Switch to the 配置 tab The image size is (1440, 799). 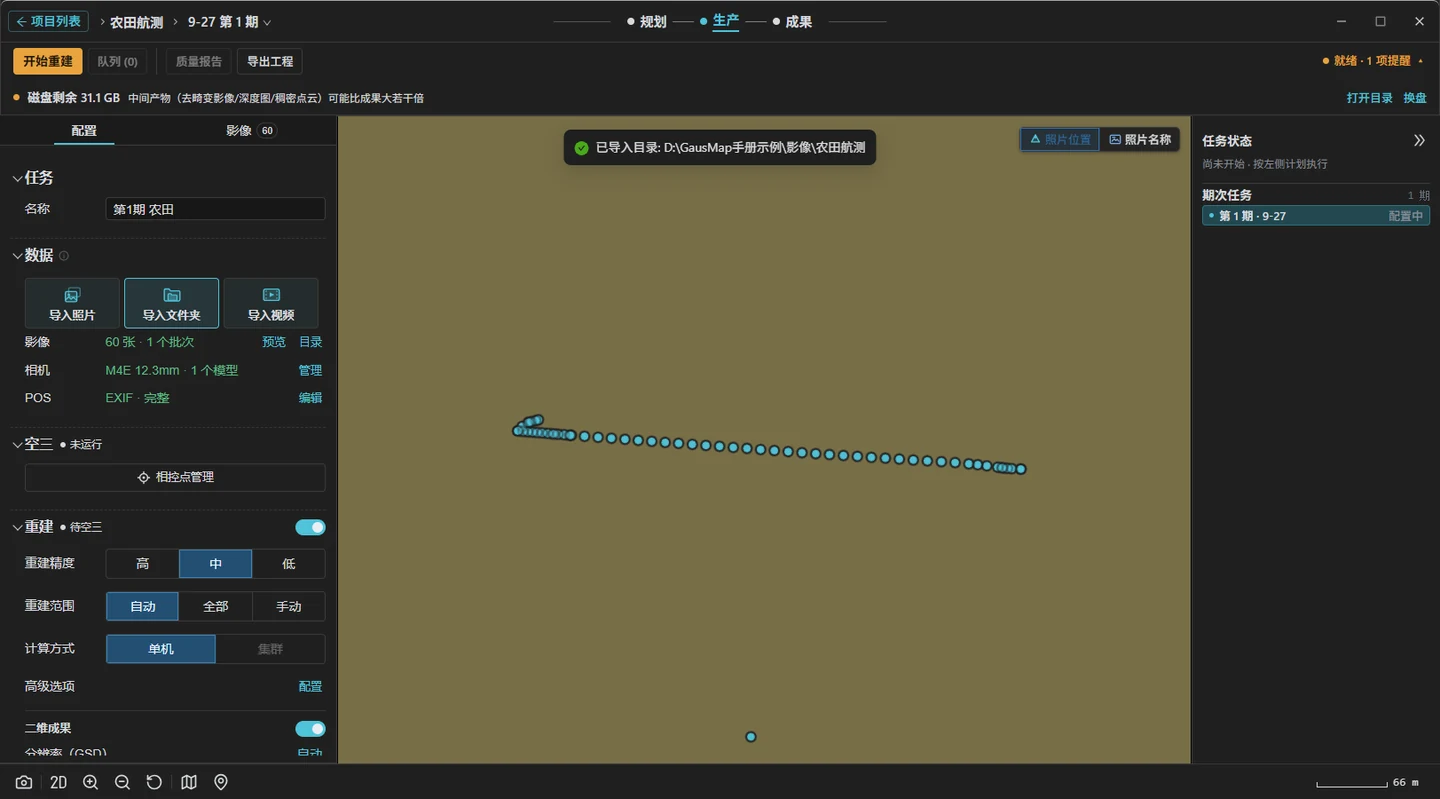pos(84,131)
